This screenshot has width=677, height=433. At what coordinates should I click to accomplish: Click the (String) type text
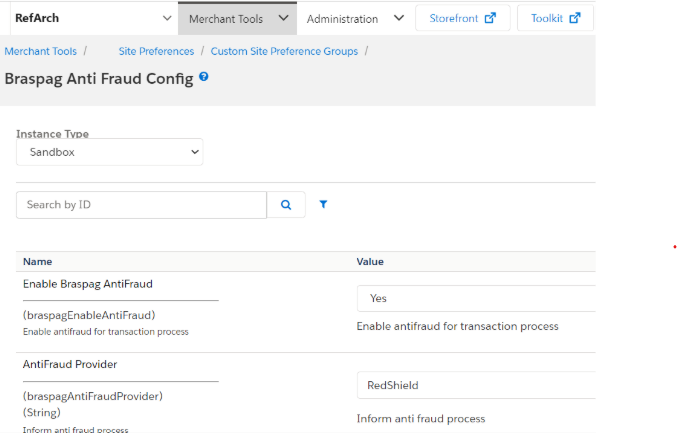tap(42, 412)
